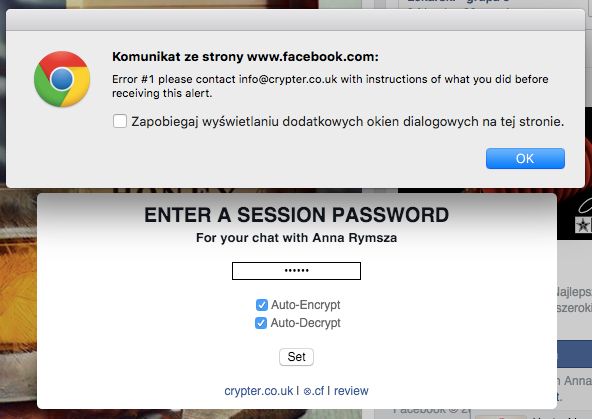Viewport: 592px width, 419px height.
Task: Click the Anna Rymsza name in subtitle
Action: click(355, 238)
